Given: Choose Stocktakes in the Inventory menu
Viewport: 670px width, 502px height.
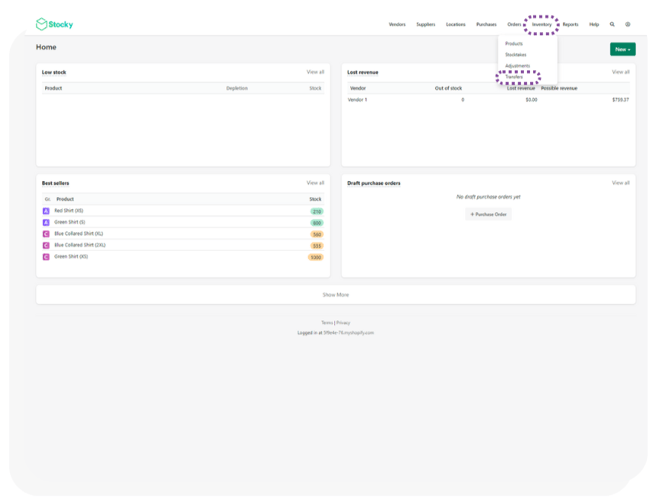Looking at the screenshot, I should [516, 55].
